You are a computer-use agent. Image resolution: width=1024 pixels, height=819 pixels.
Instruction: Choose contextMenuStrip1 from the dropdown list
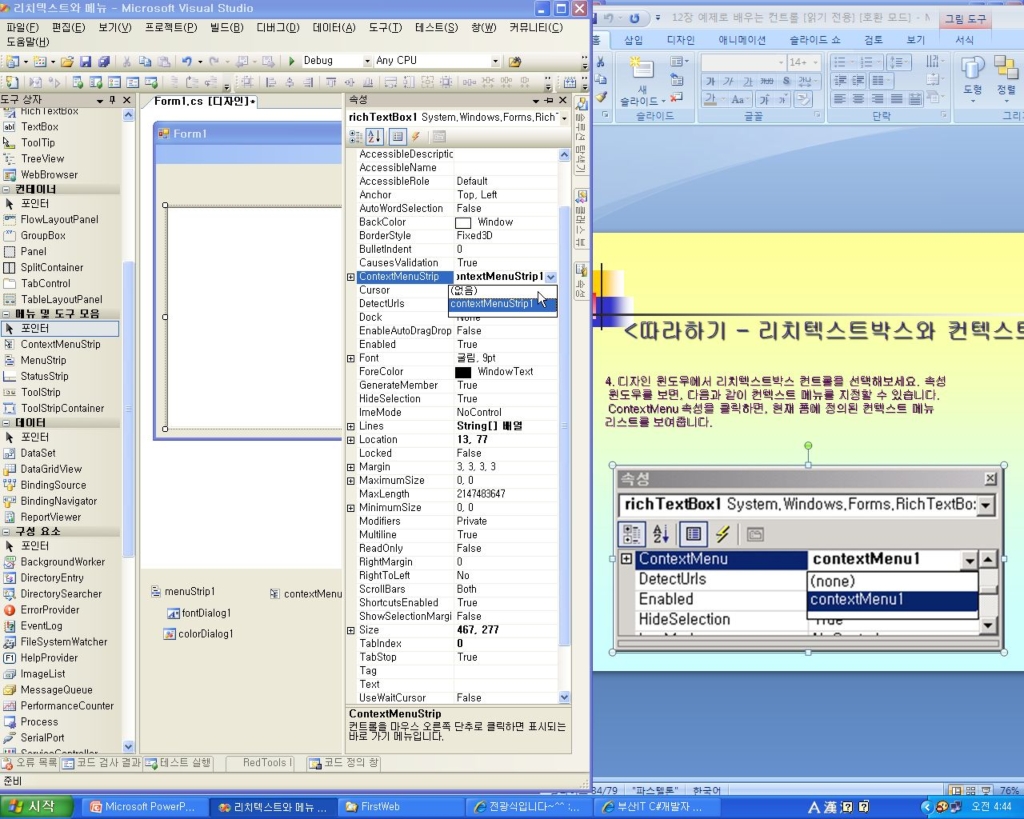coord(502,304)
